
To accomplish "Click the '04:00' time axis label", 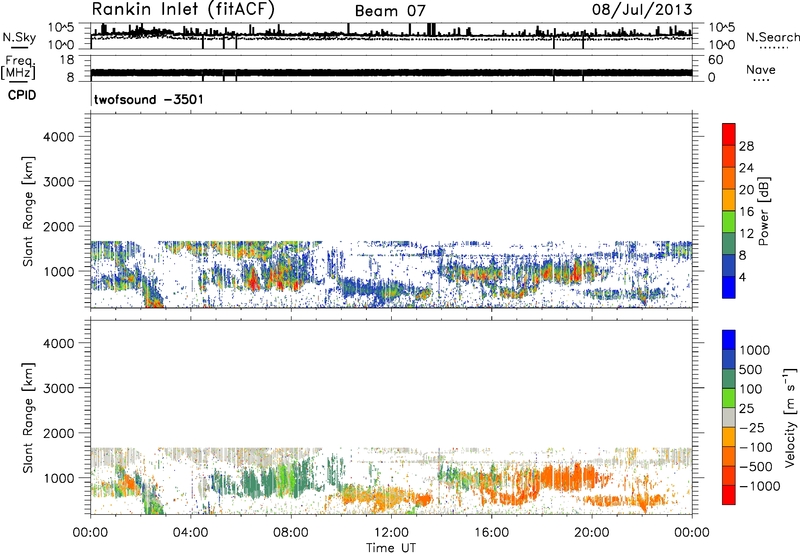I will 190,533.
